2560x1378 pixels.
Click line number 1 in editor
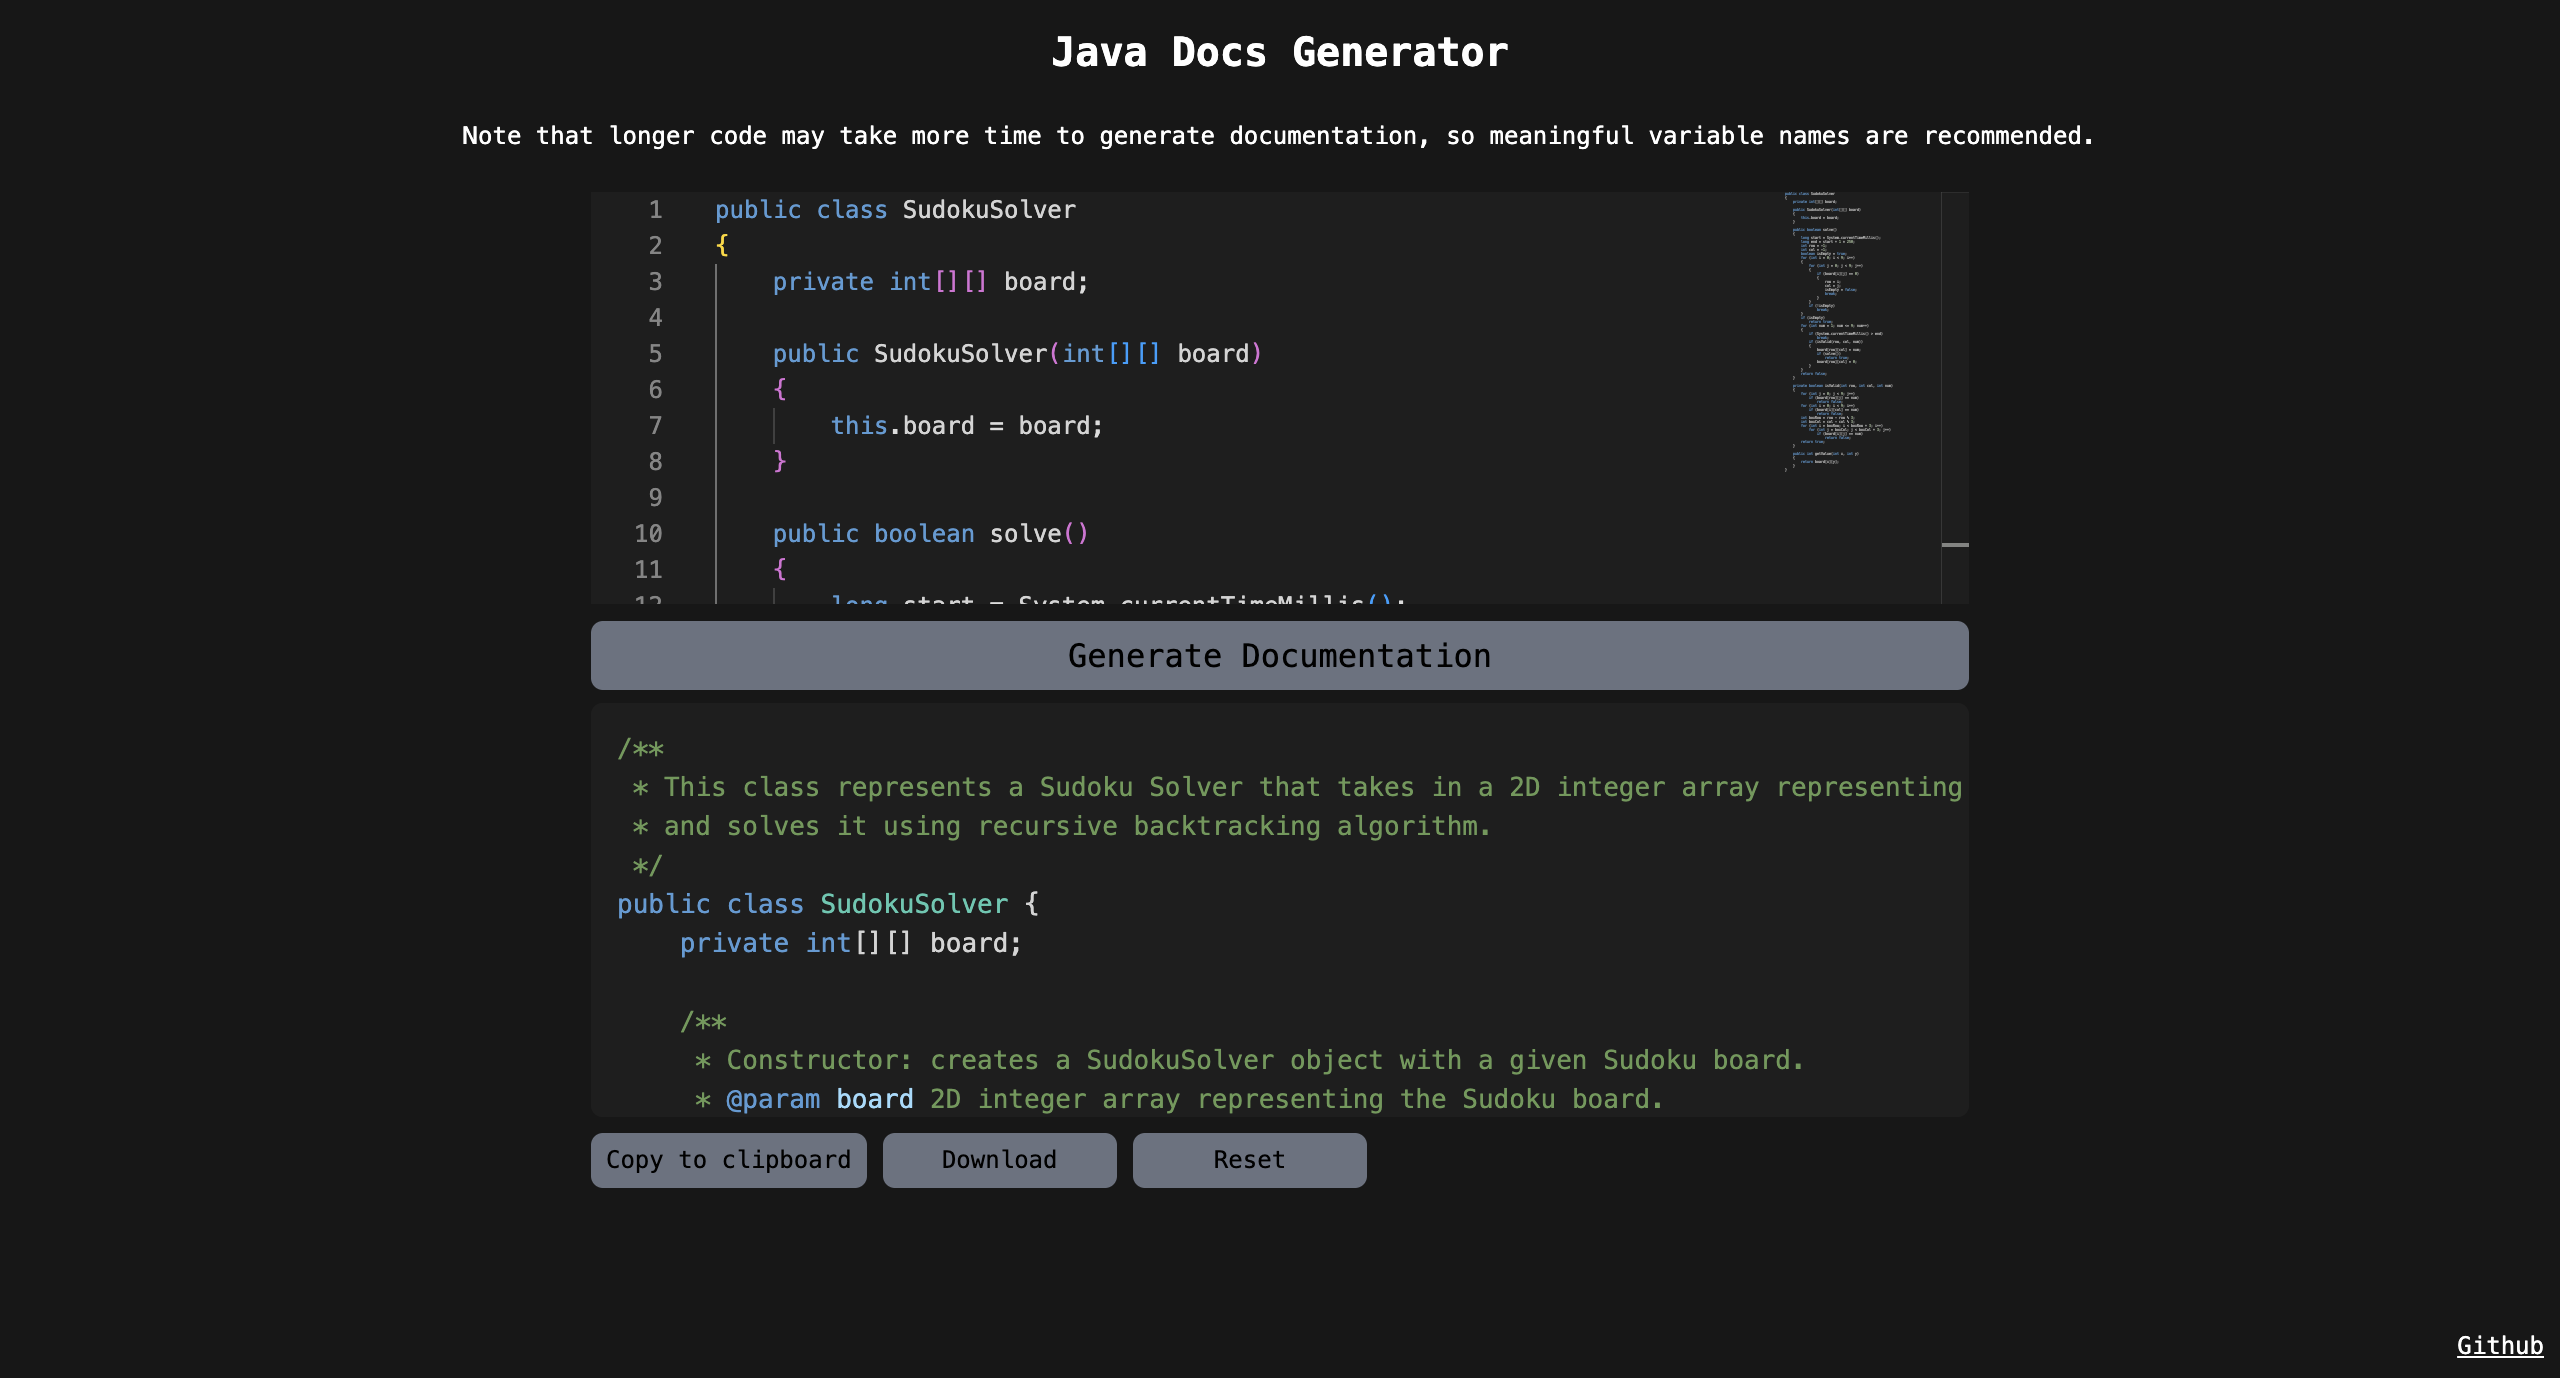[x=655, y=210]
